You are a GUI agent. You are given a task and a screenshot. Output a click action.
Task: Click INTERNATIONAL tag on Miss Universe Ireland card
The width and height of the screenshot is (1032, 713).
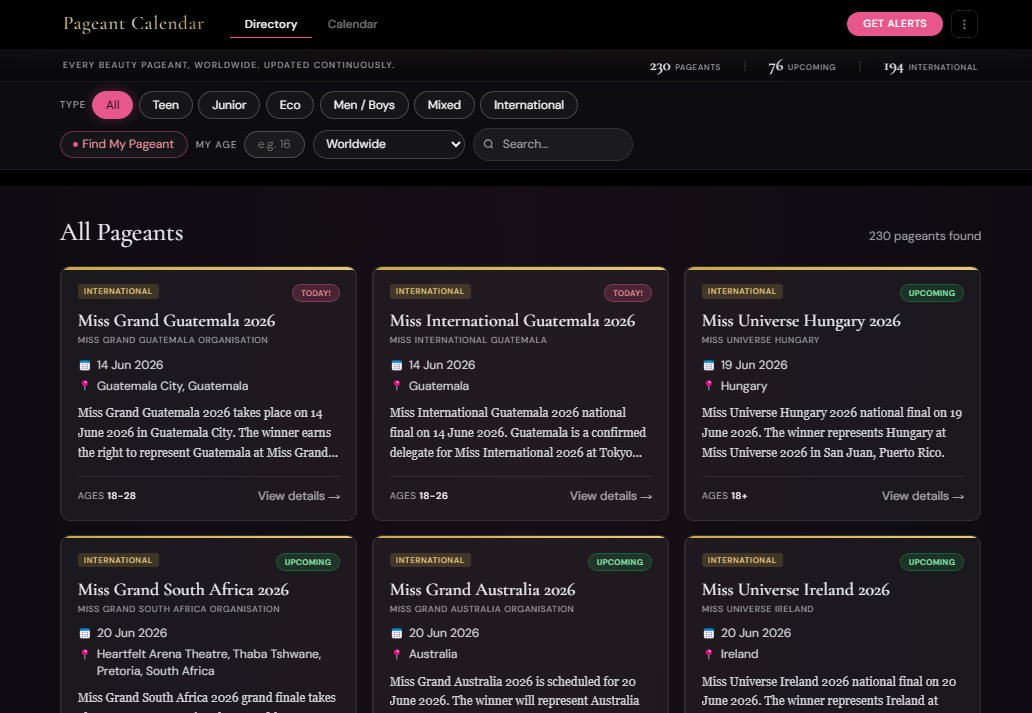[x=742, y=560]
